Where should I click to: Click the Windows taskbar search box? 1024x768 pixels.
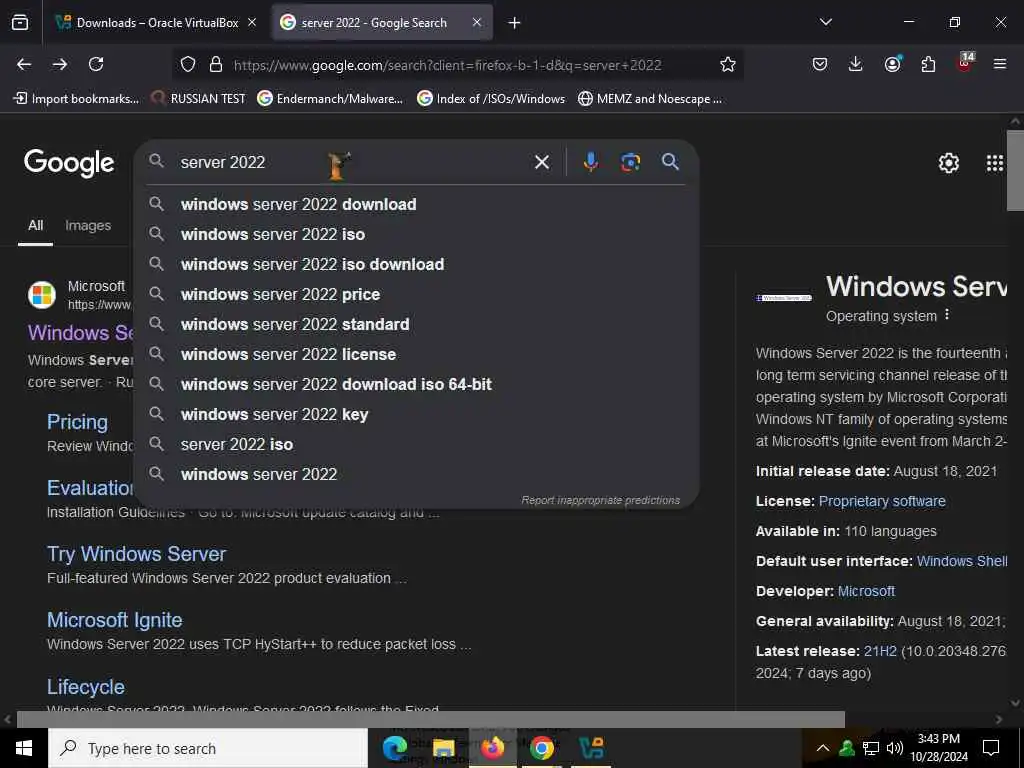[208, 748]
